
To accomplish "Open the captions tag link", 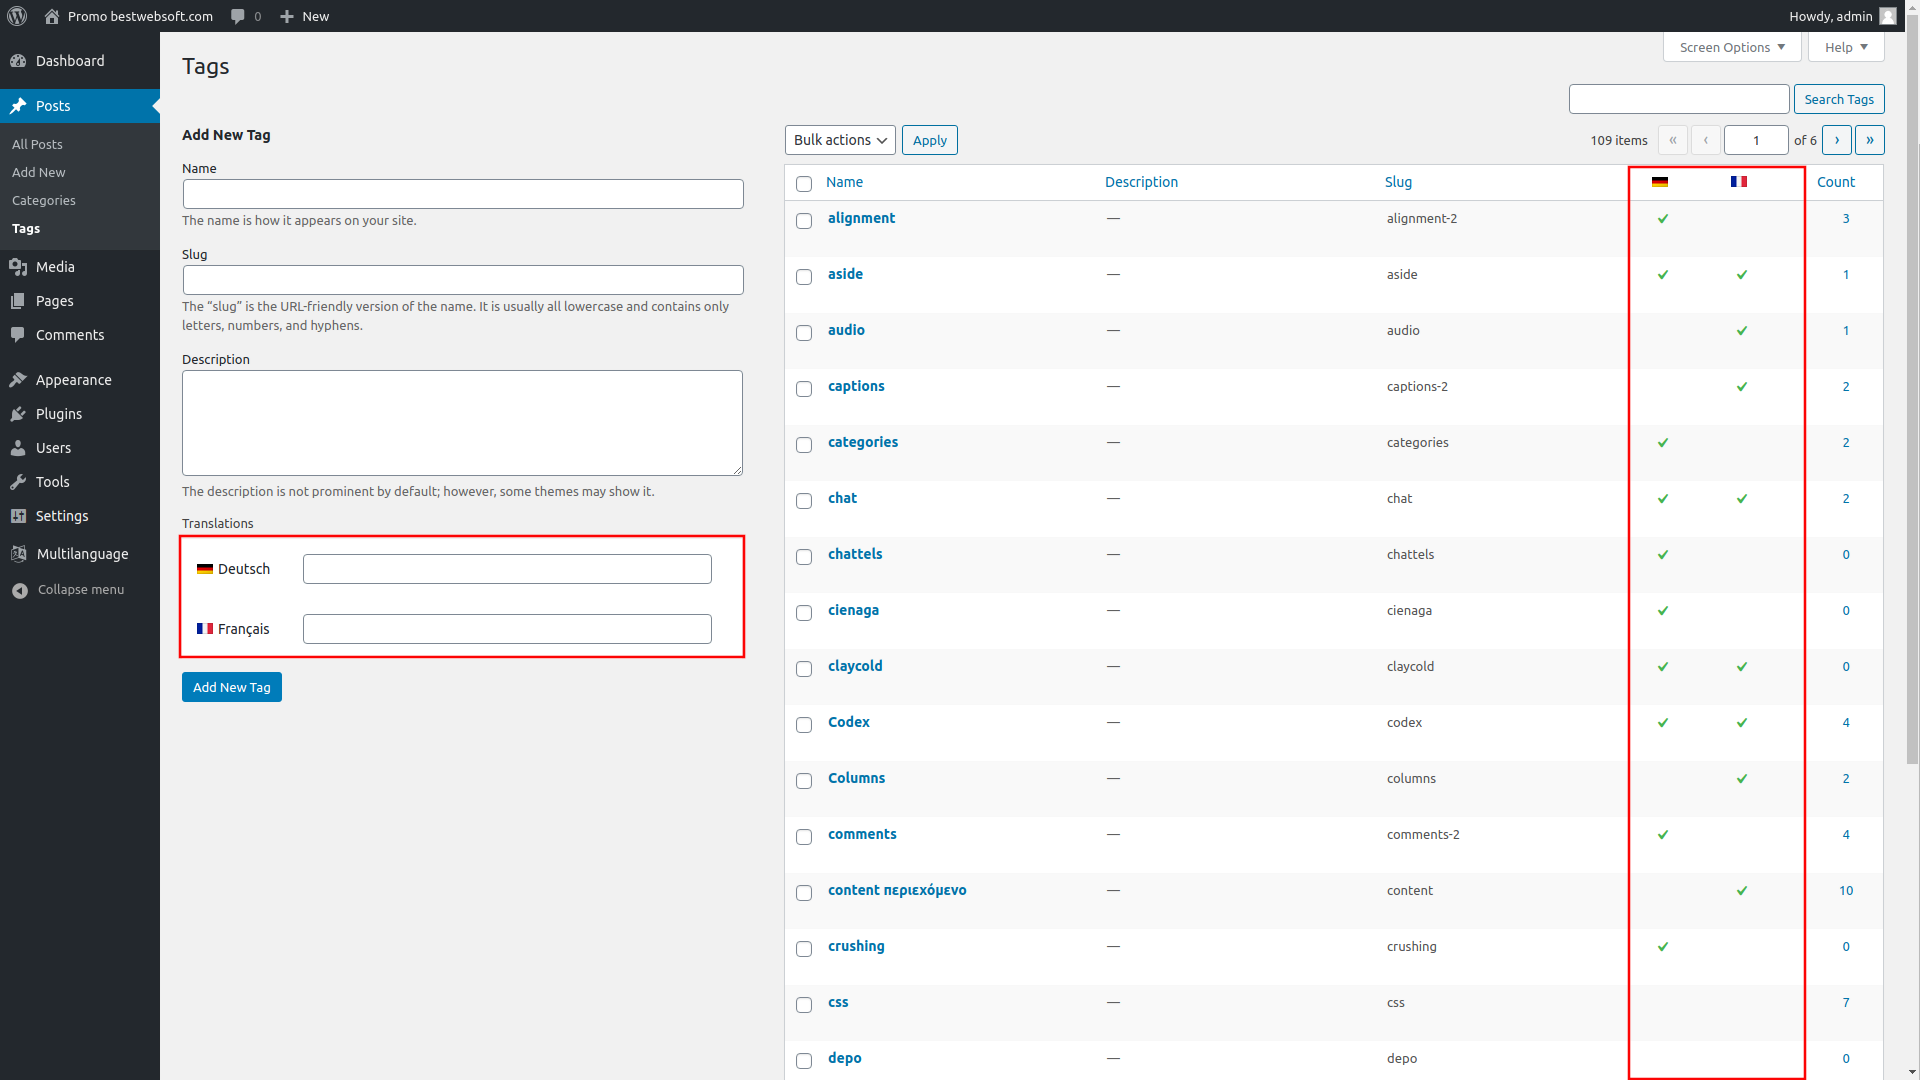I will tap(856, 386).
